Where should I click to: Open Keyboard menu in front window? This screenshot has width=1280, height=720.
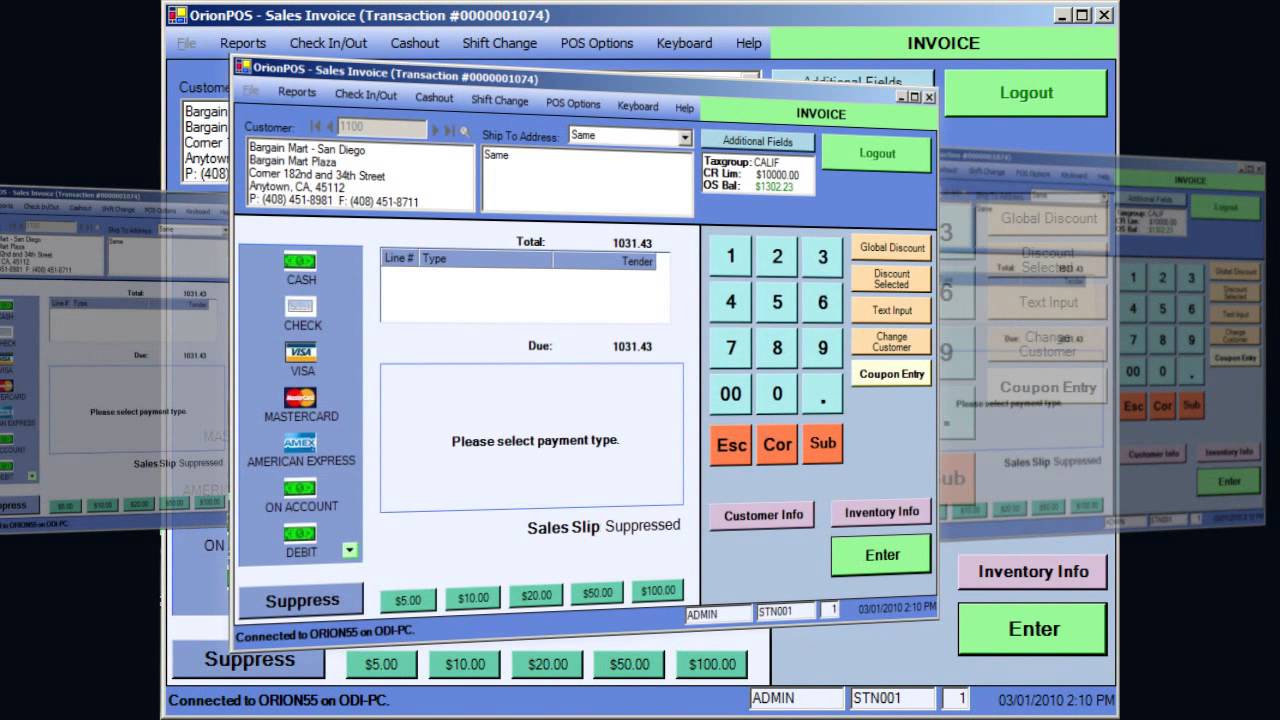(x=638, y=106)
